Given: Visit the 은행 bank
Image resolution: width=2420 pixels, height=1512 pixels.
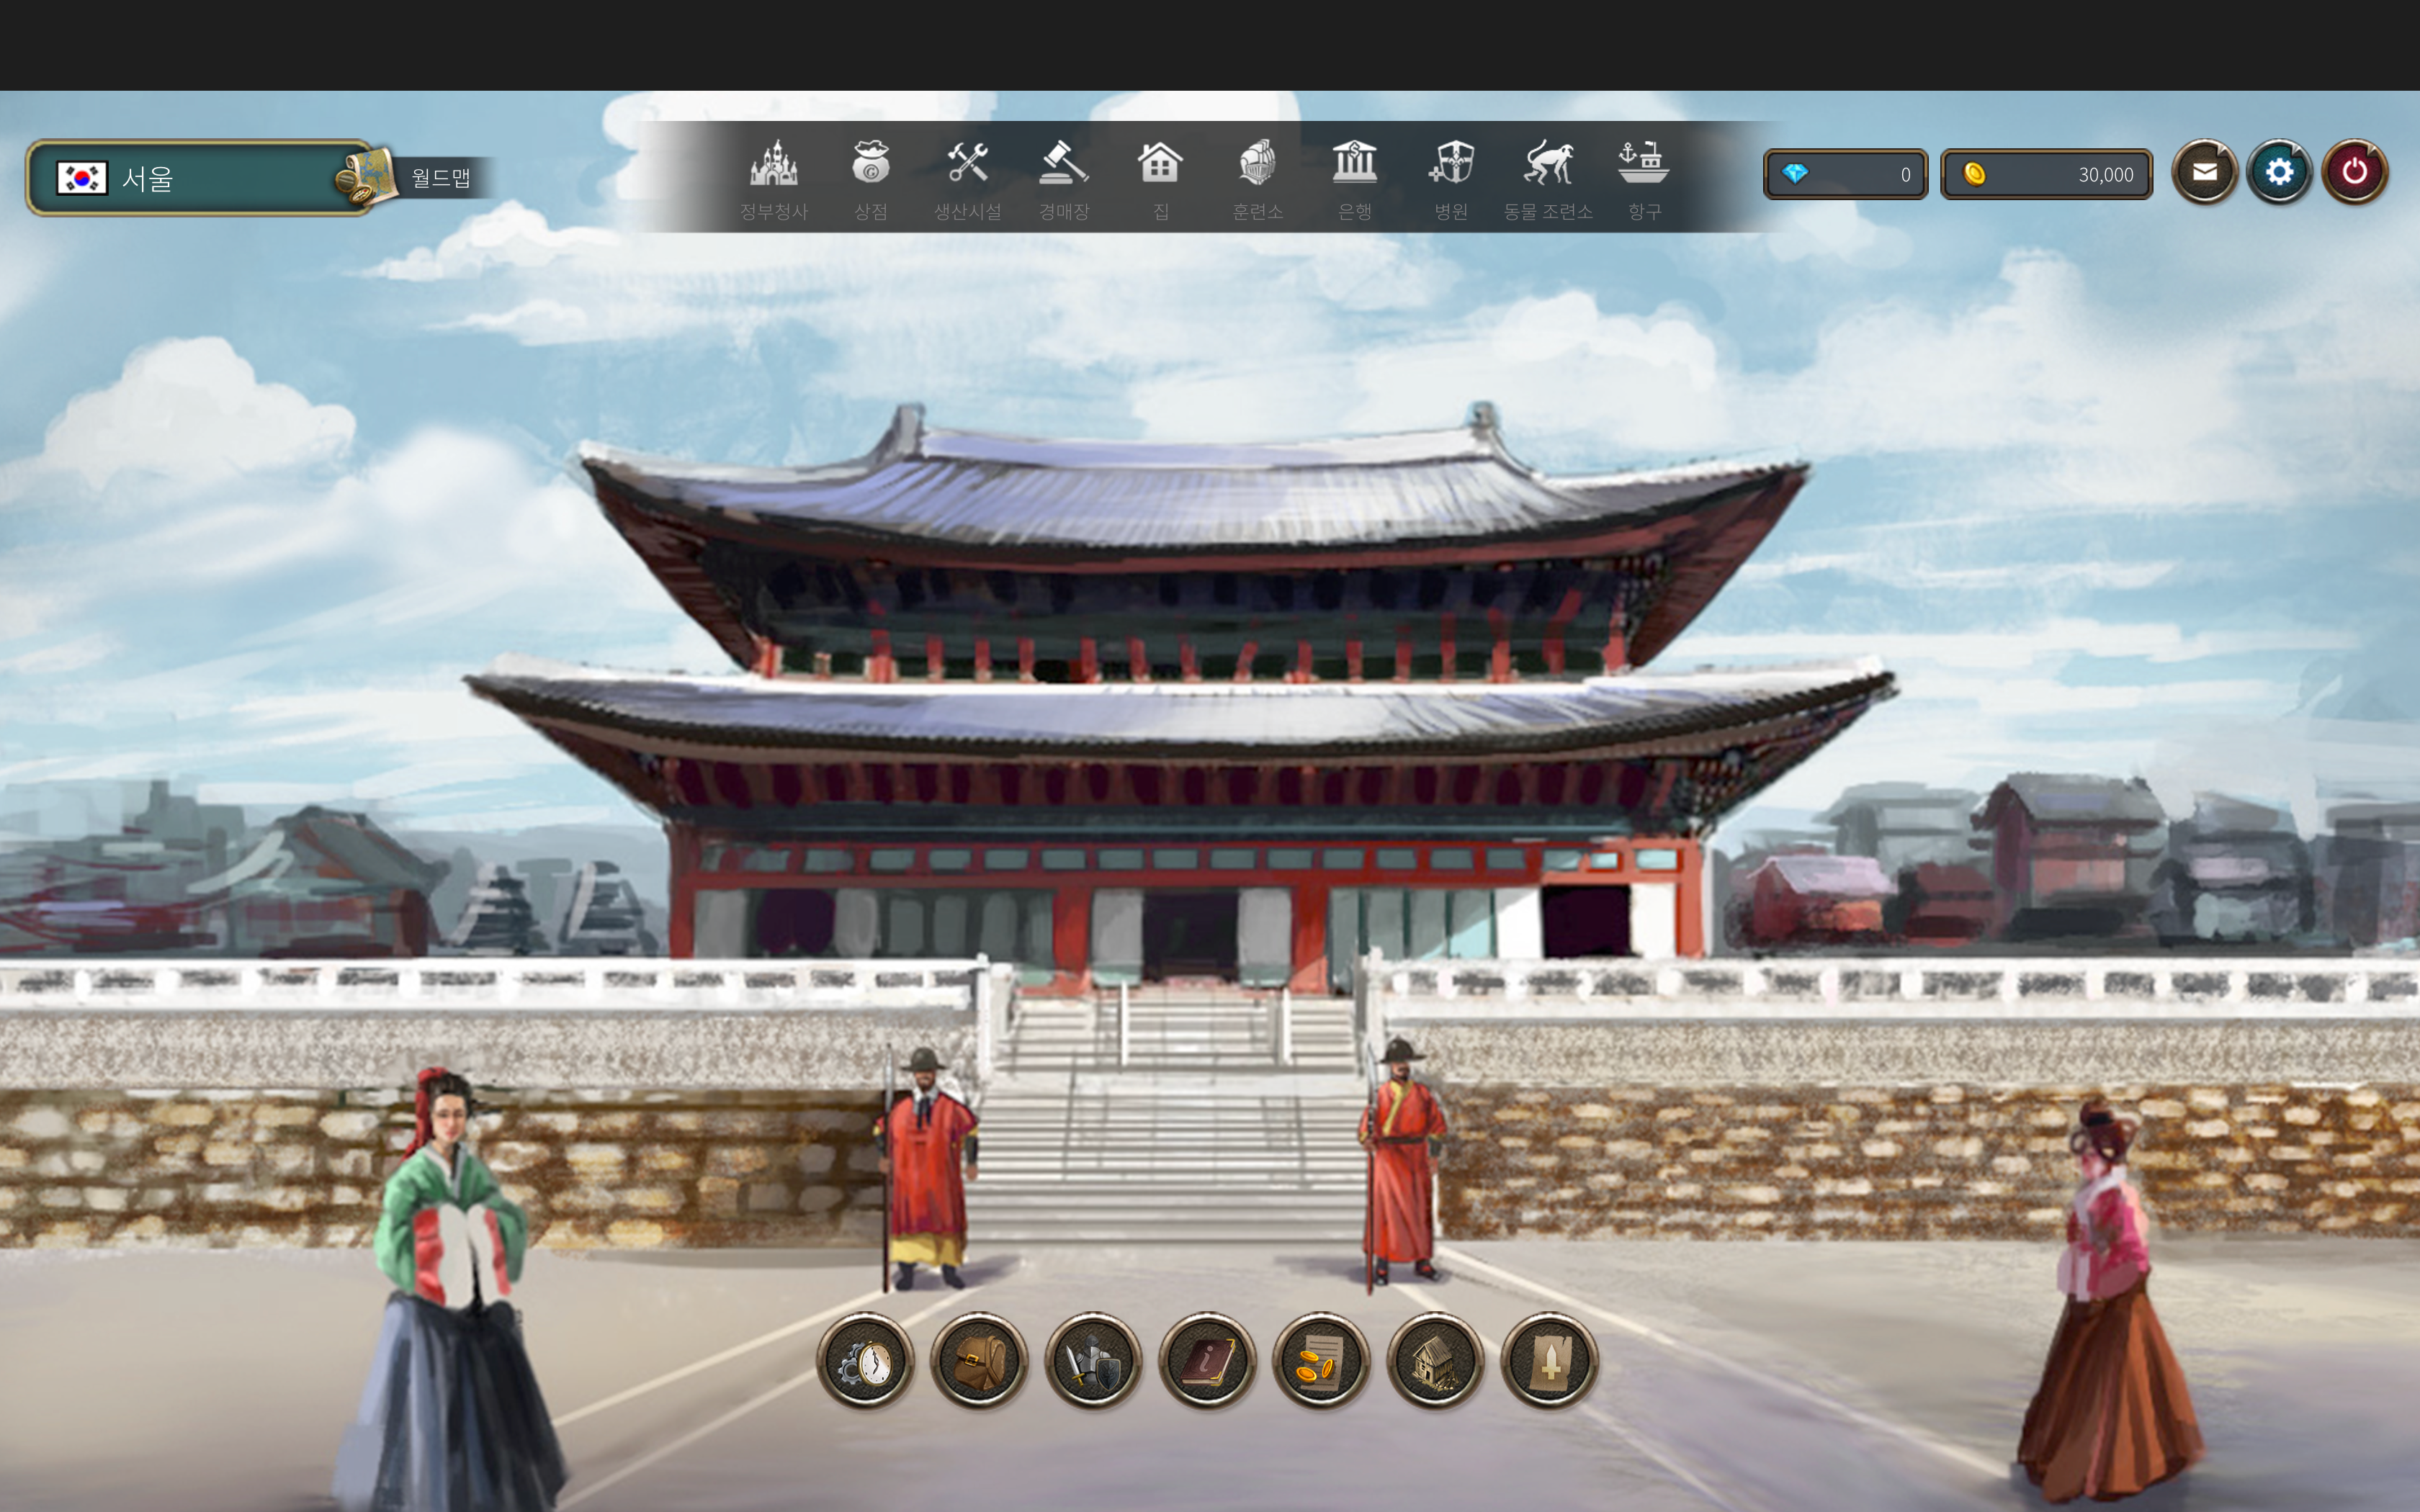Looking at the screenshot, I should (x=1354, y=180).
